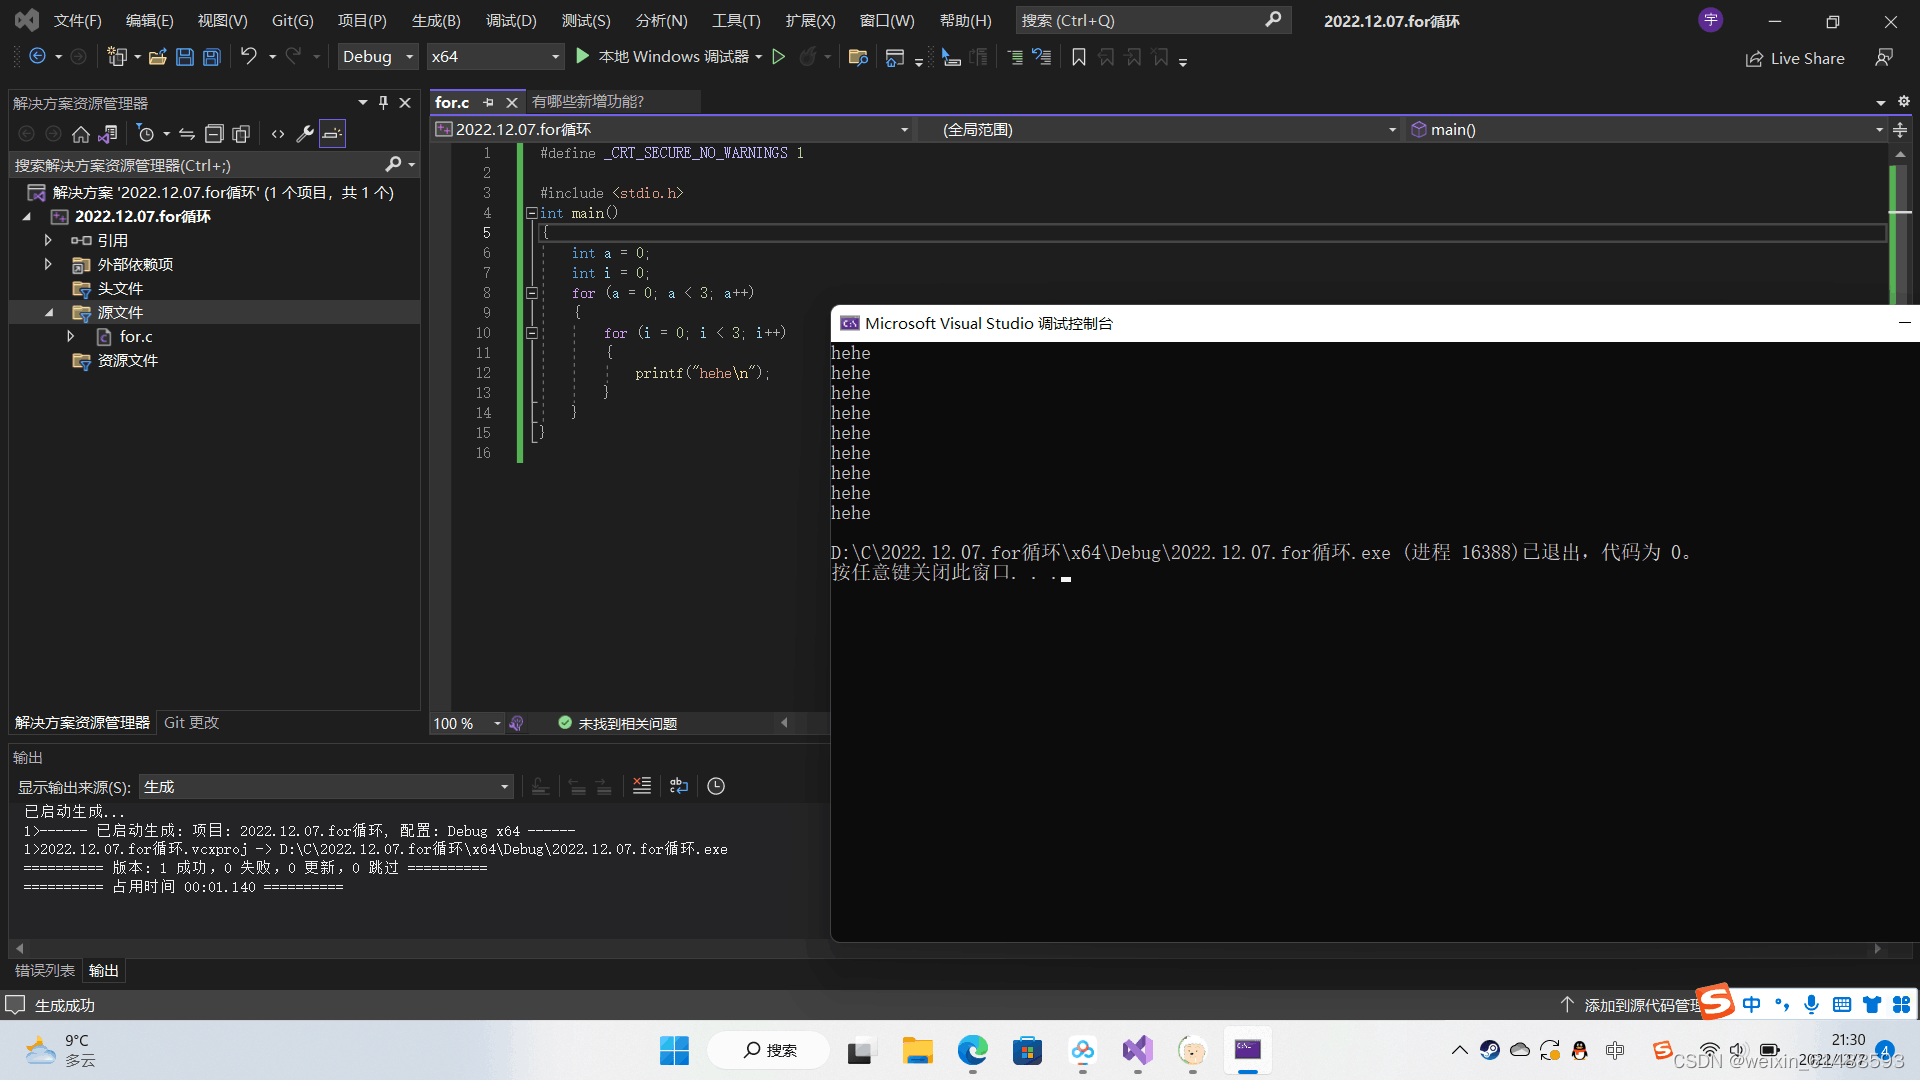Switch views icon in Solution Explorer
This screenshot has height=1080, width=1920.
pos(108,133)
